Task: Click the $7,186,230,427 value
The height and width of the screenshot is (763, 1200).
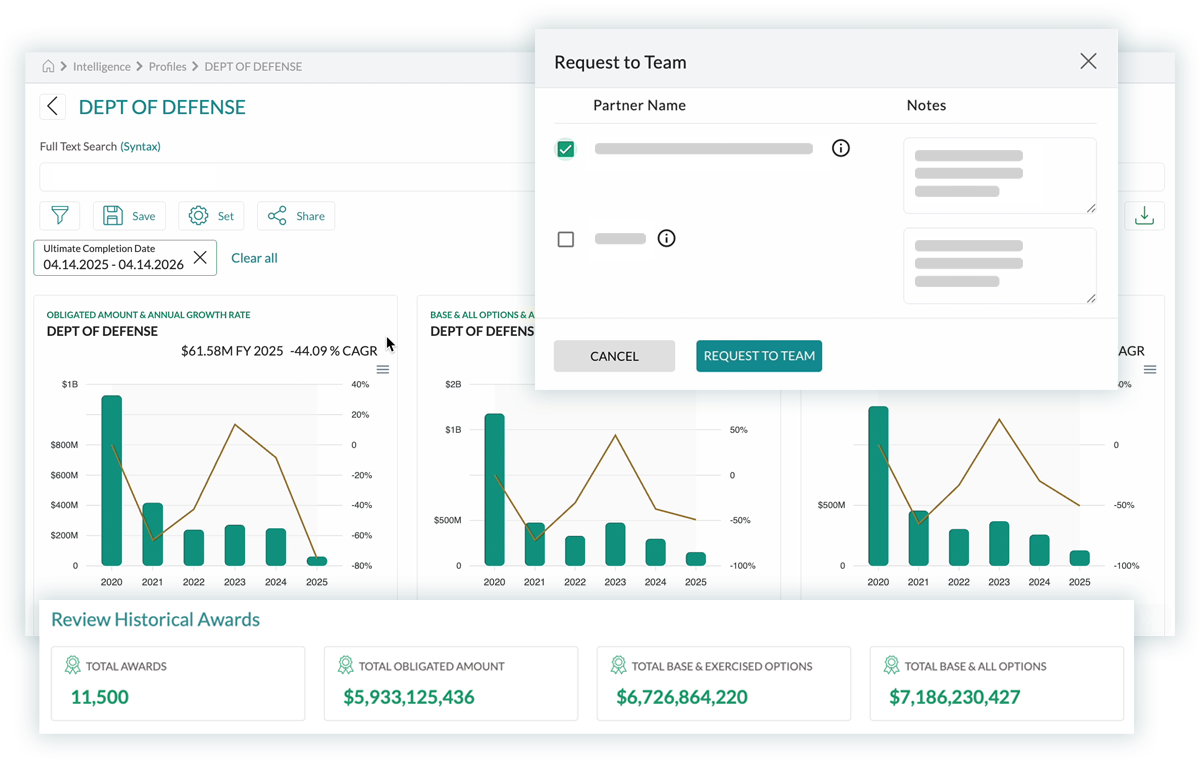Action: coord(955,697)
